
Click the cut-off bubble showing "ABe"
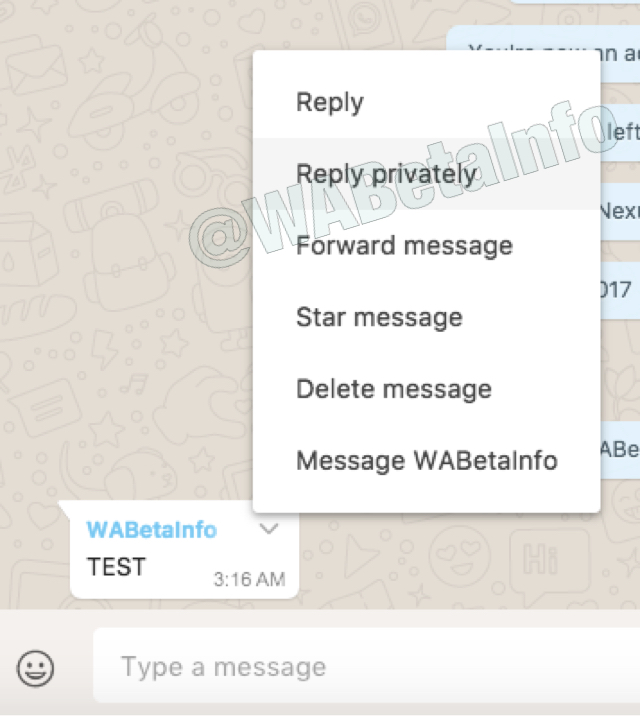pyautogui.click(x=620, y=450)
